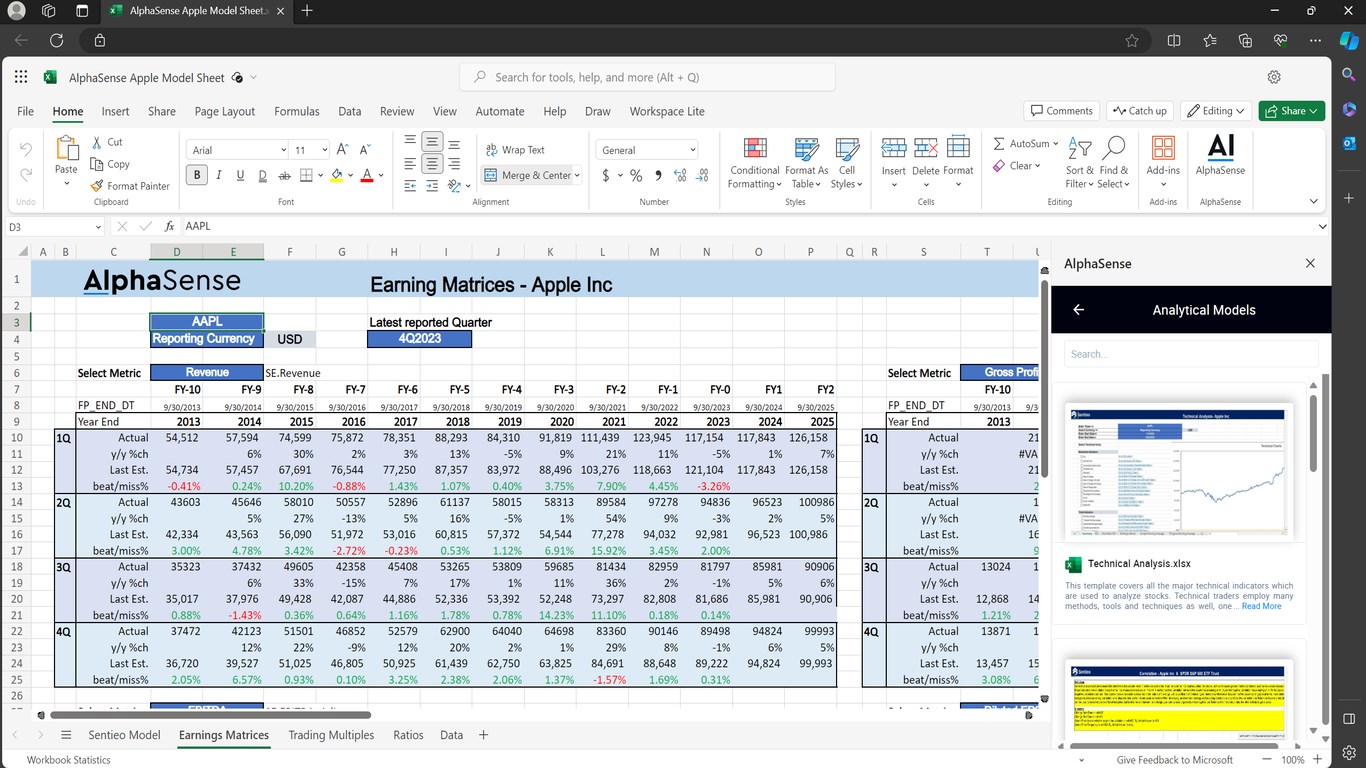Click the green Share button

[1292, 111]
